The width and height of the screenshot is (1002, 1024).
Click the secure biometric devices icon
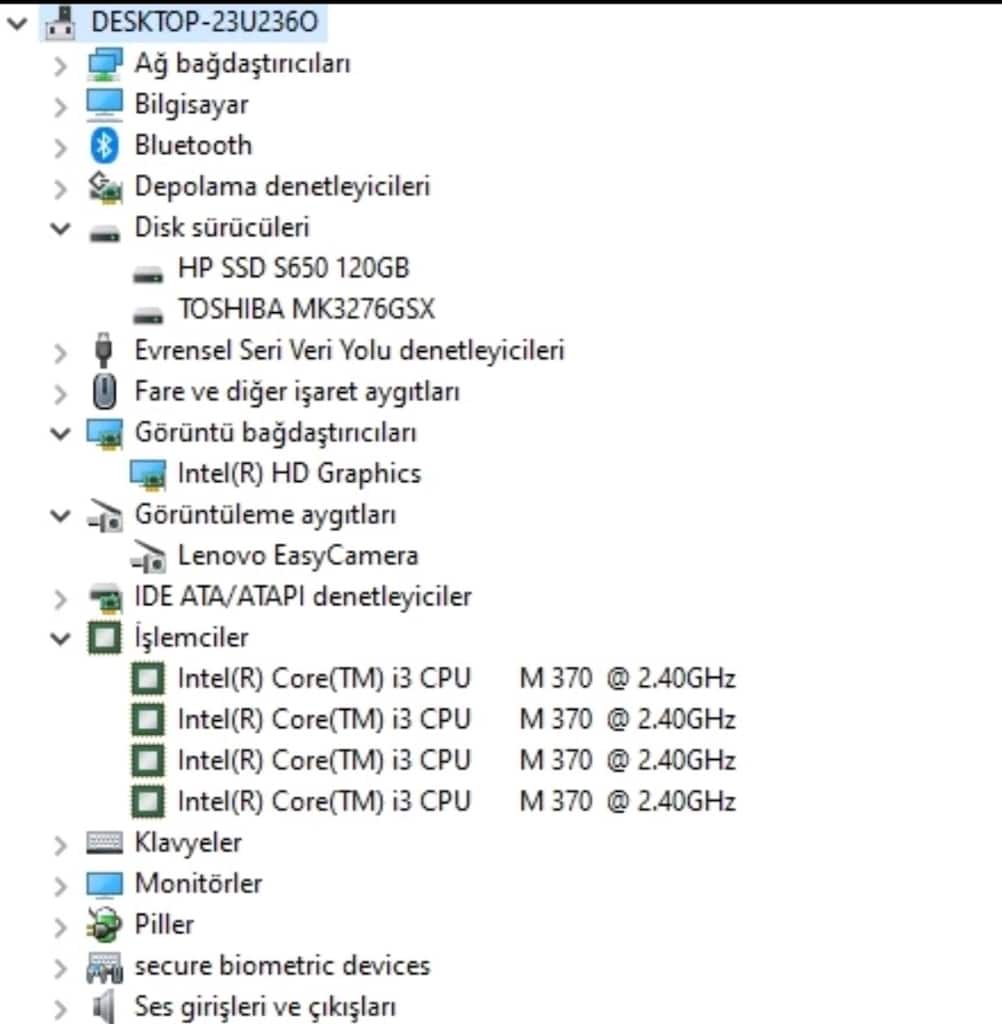tap(105, 967)
